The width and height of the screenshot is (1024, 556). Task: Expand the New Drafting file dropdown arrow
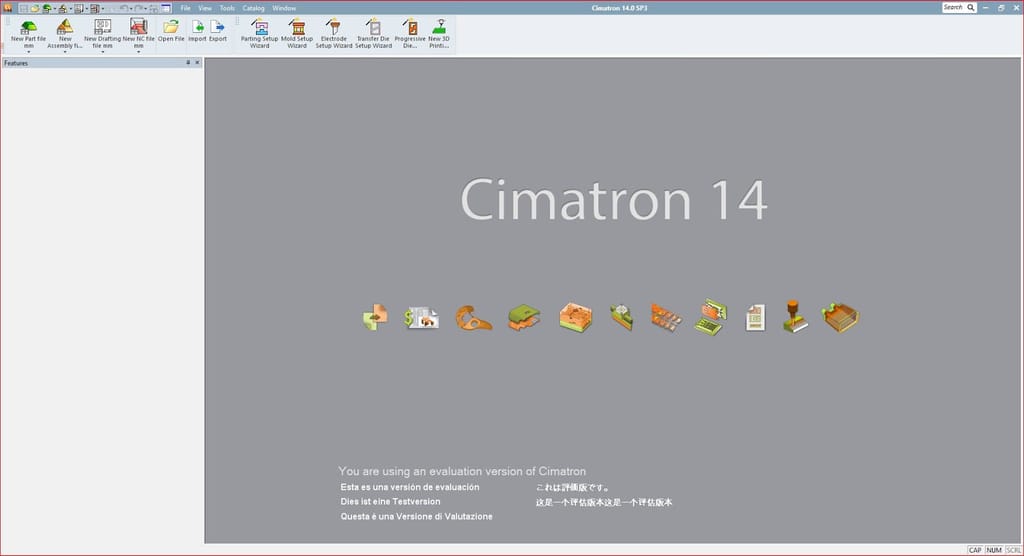(103, 52)
